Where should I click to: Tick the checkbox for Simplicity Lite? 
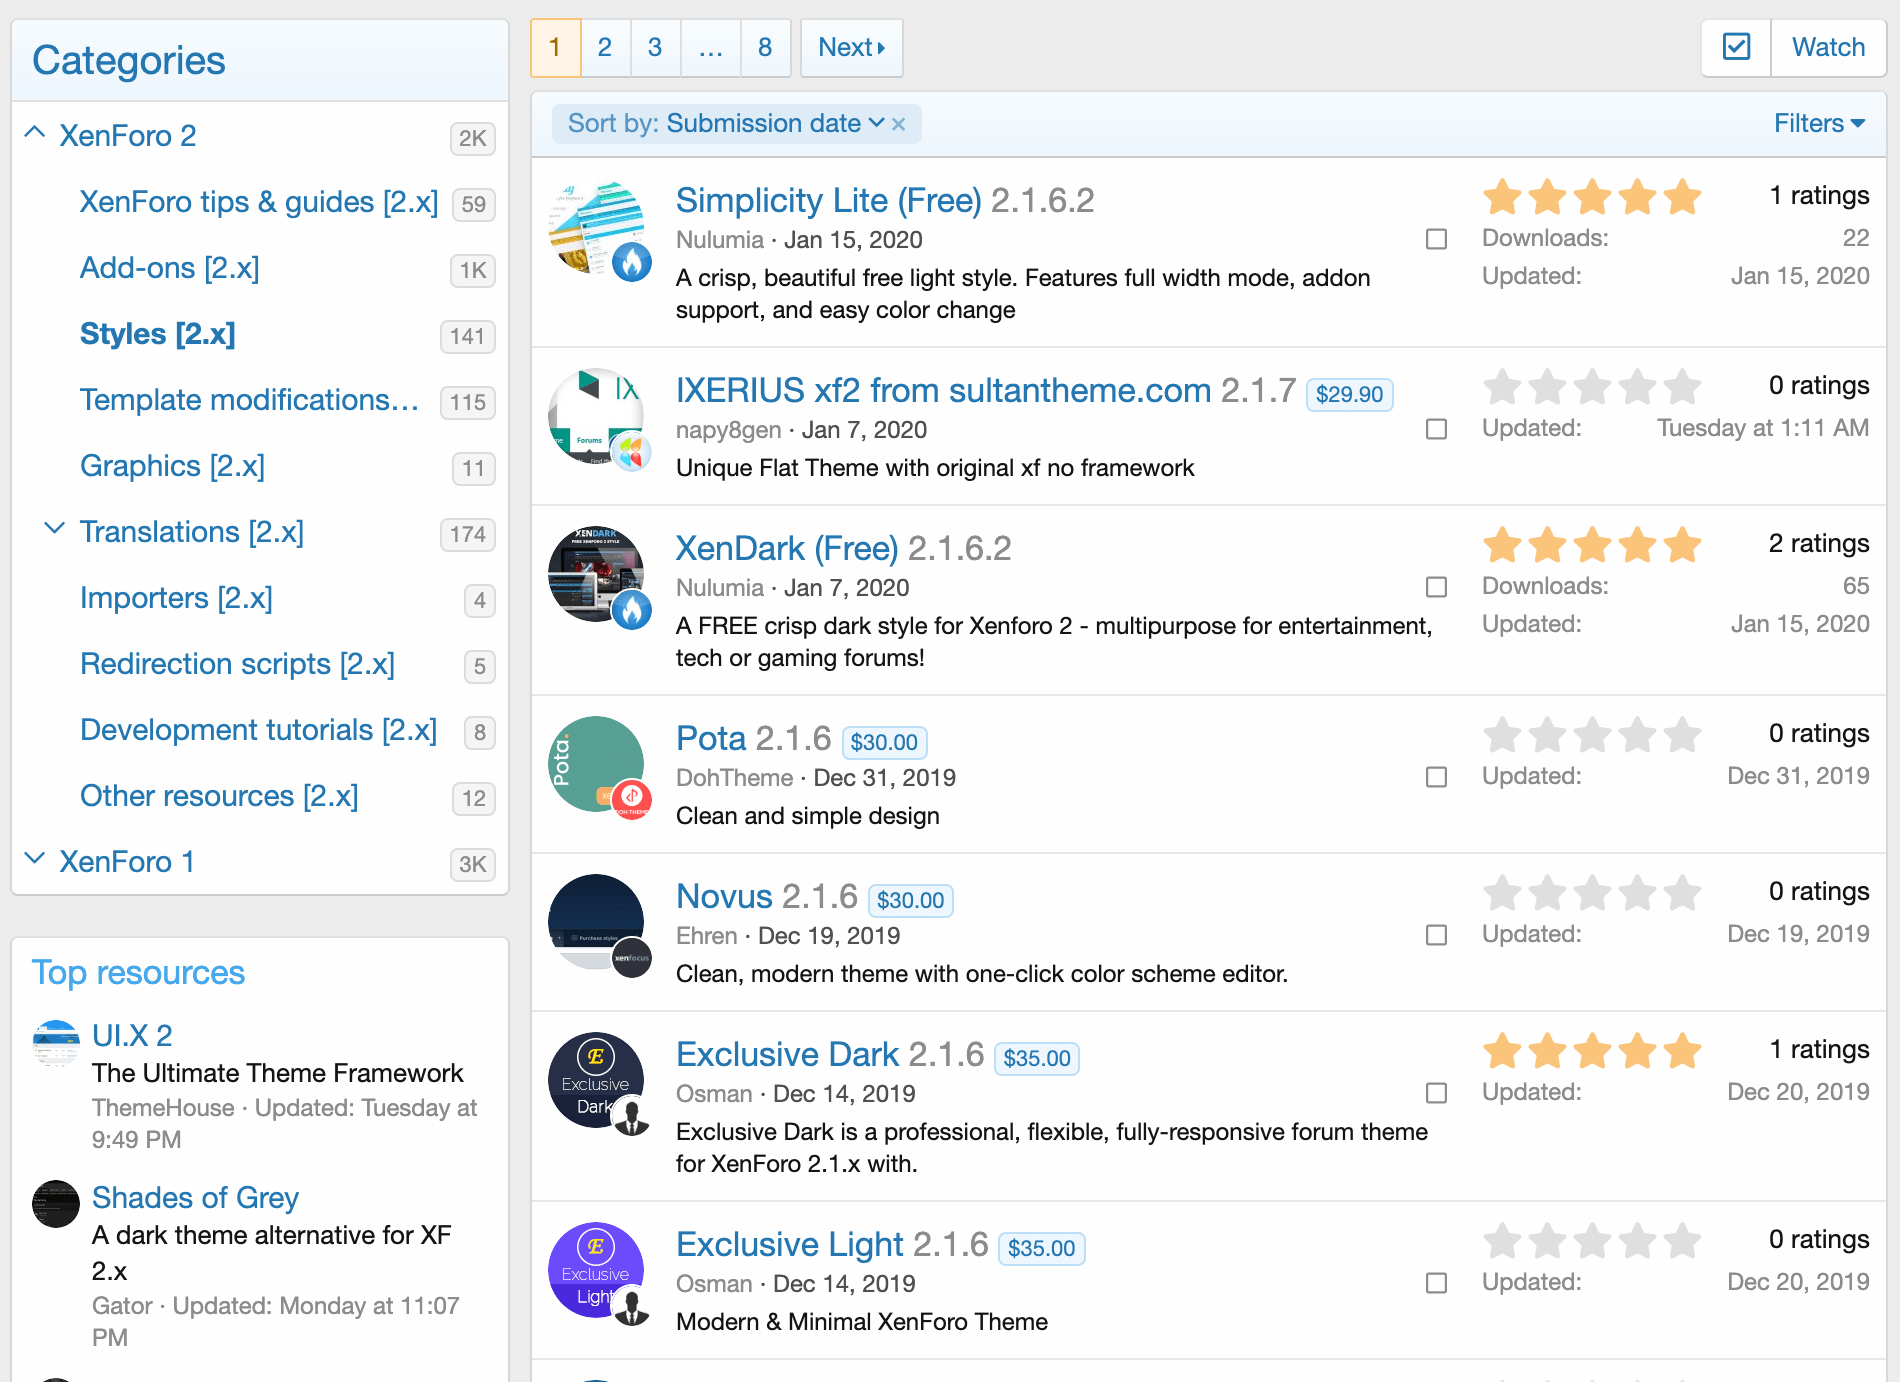(1436, 239)
